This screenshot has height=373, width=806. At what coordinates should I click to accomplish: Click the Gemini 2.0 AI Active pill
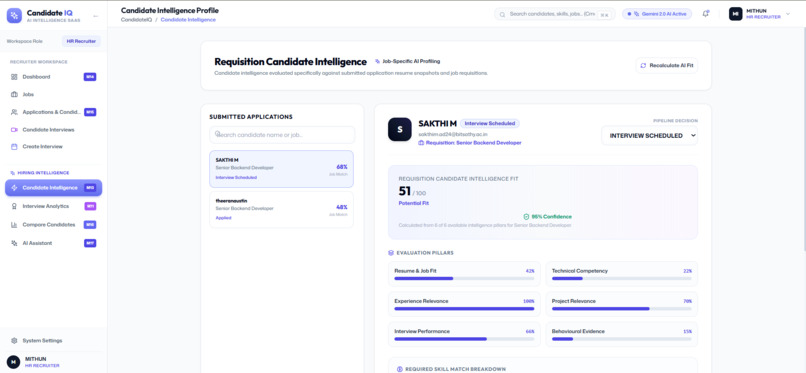(657, 14)
